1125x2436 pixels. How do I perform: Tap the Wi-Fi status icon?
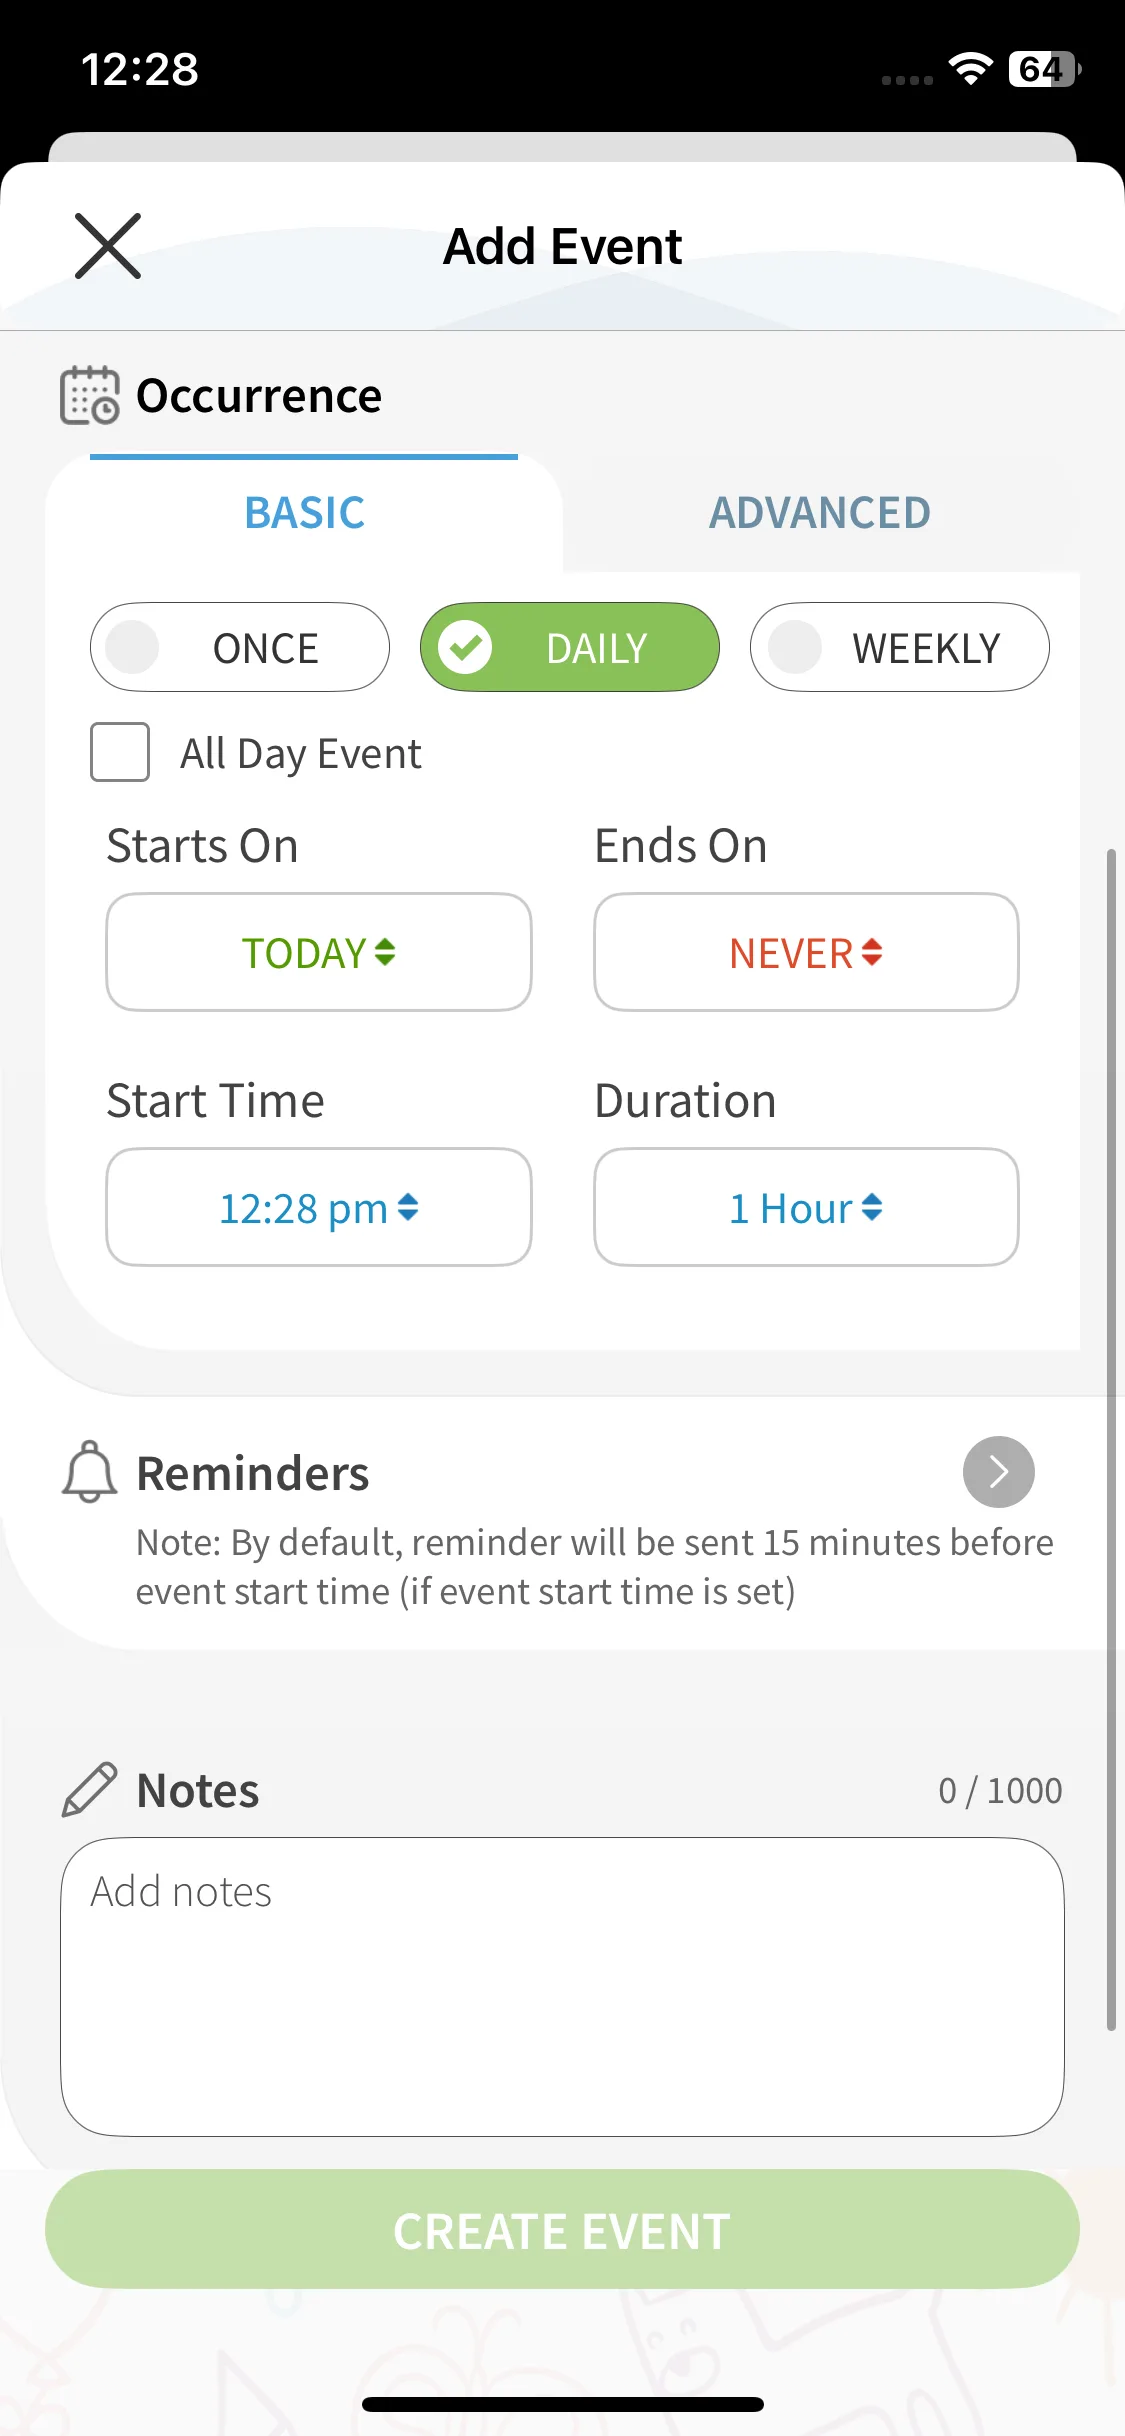coord(970,69)
